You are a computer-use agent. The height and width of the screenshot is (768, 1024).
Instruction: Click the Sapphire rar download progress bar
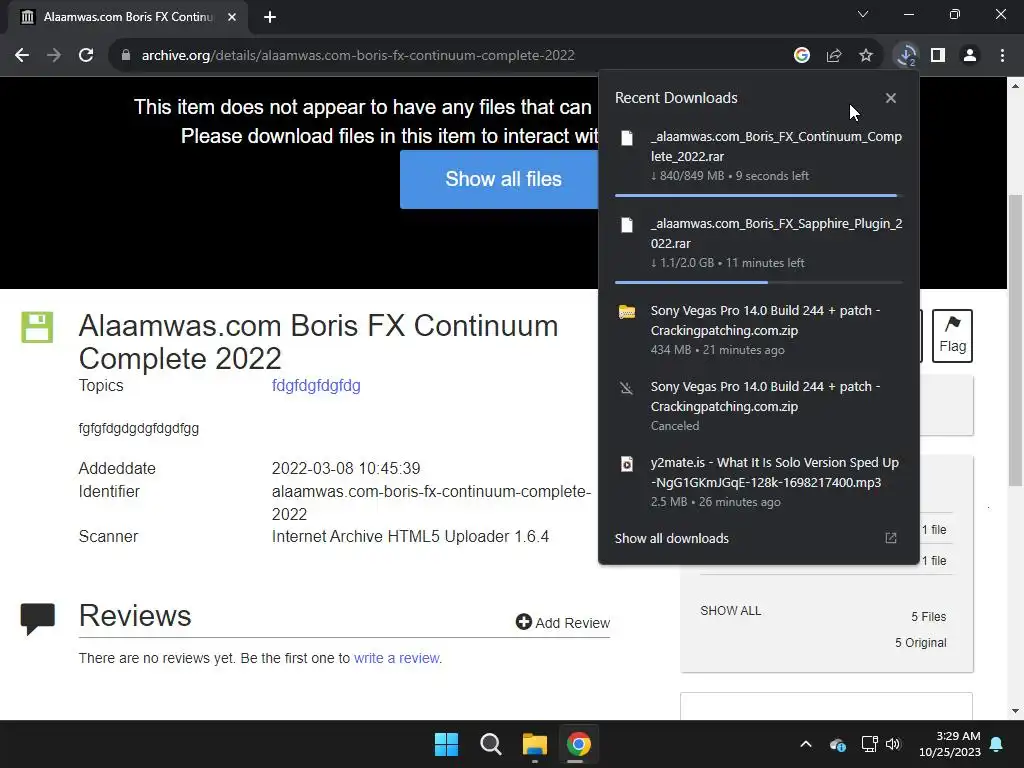758,282
